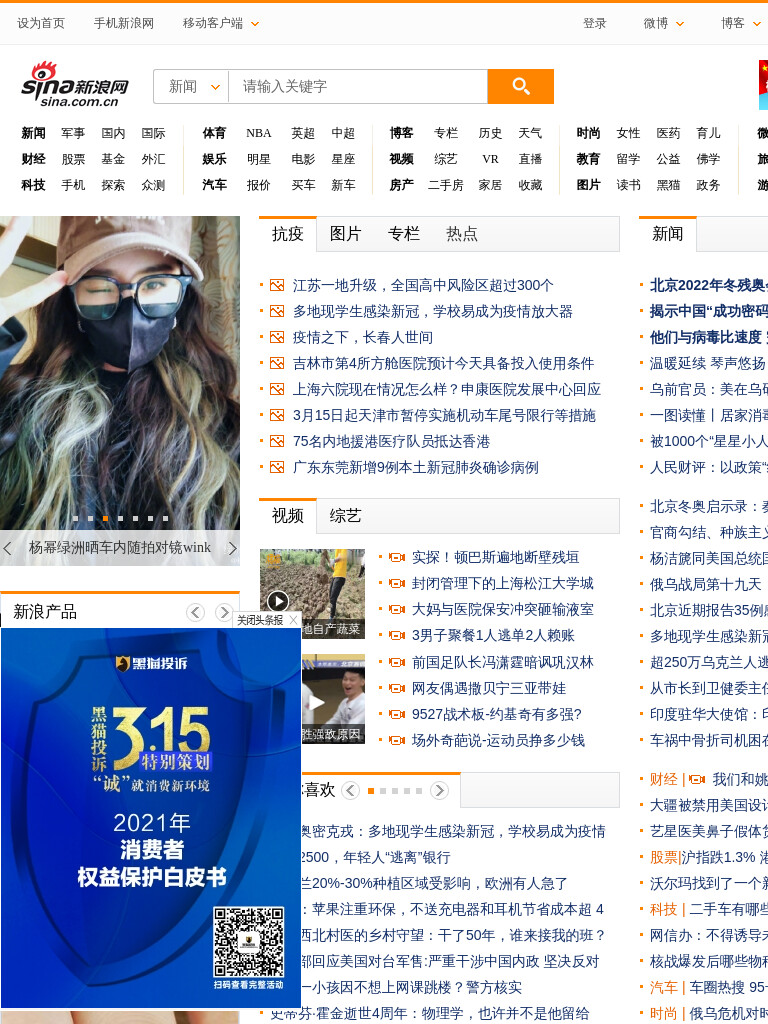Click the 设为首页 link

[41, 24]
